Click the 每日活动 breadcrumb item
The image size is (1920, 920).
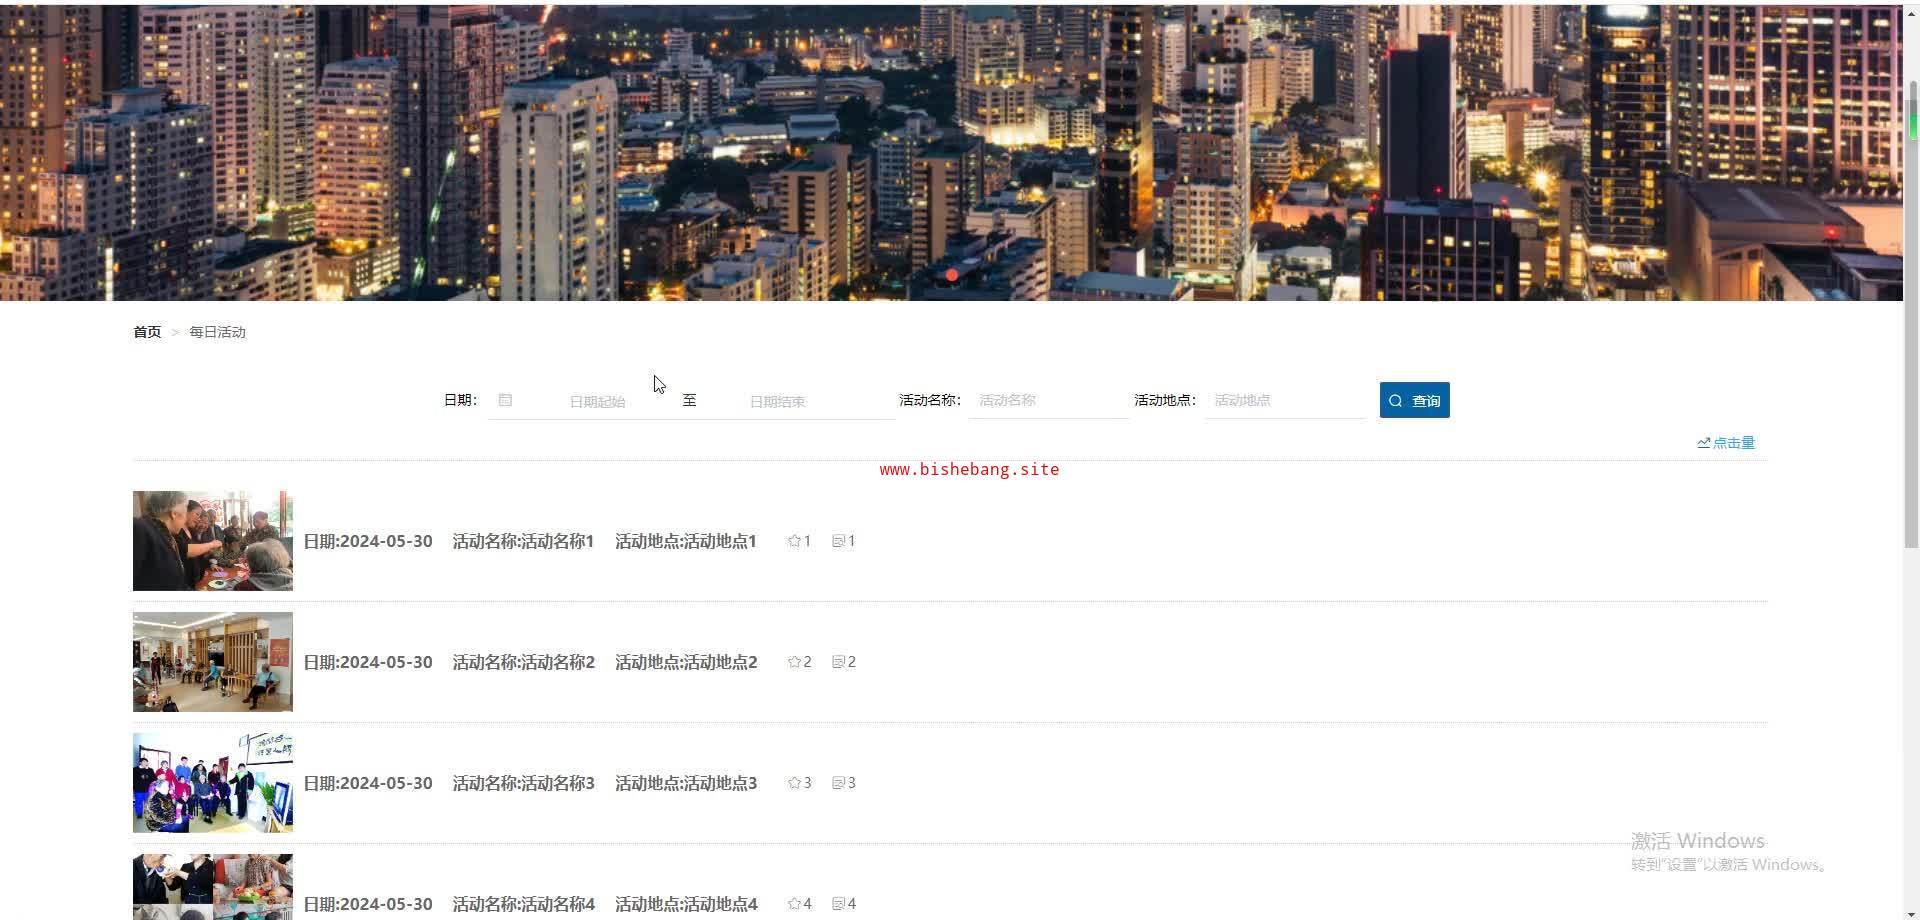(x=217, y=332)
